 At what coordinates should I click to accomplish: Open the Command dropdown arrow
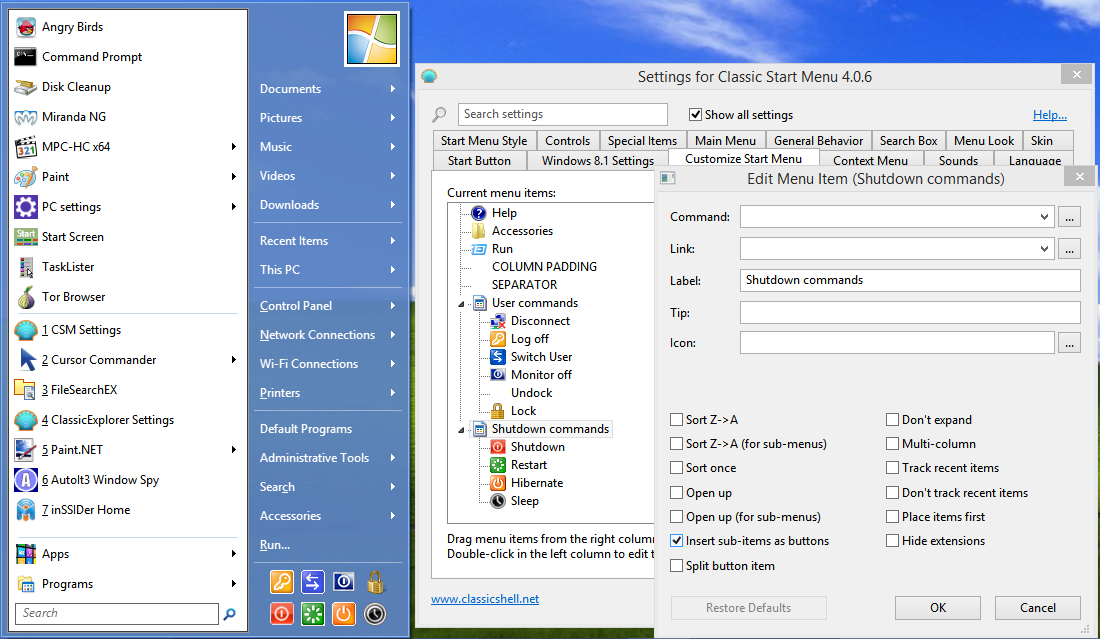click(x=1044, y=217)
